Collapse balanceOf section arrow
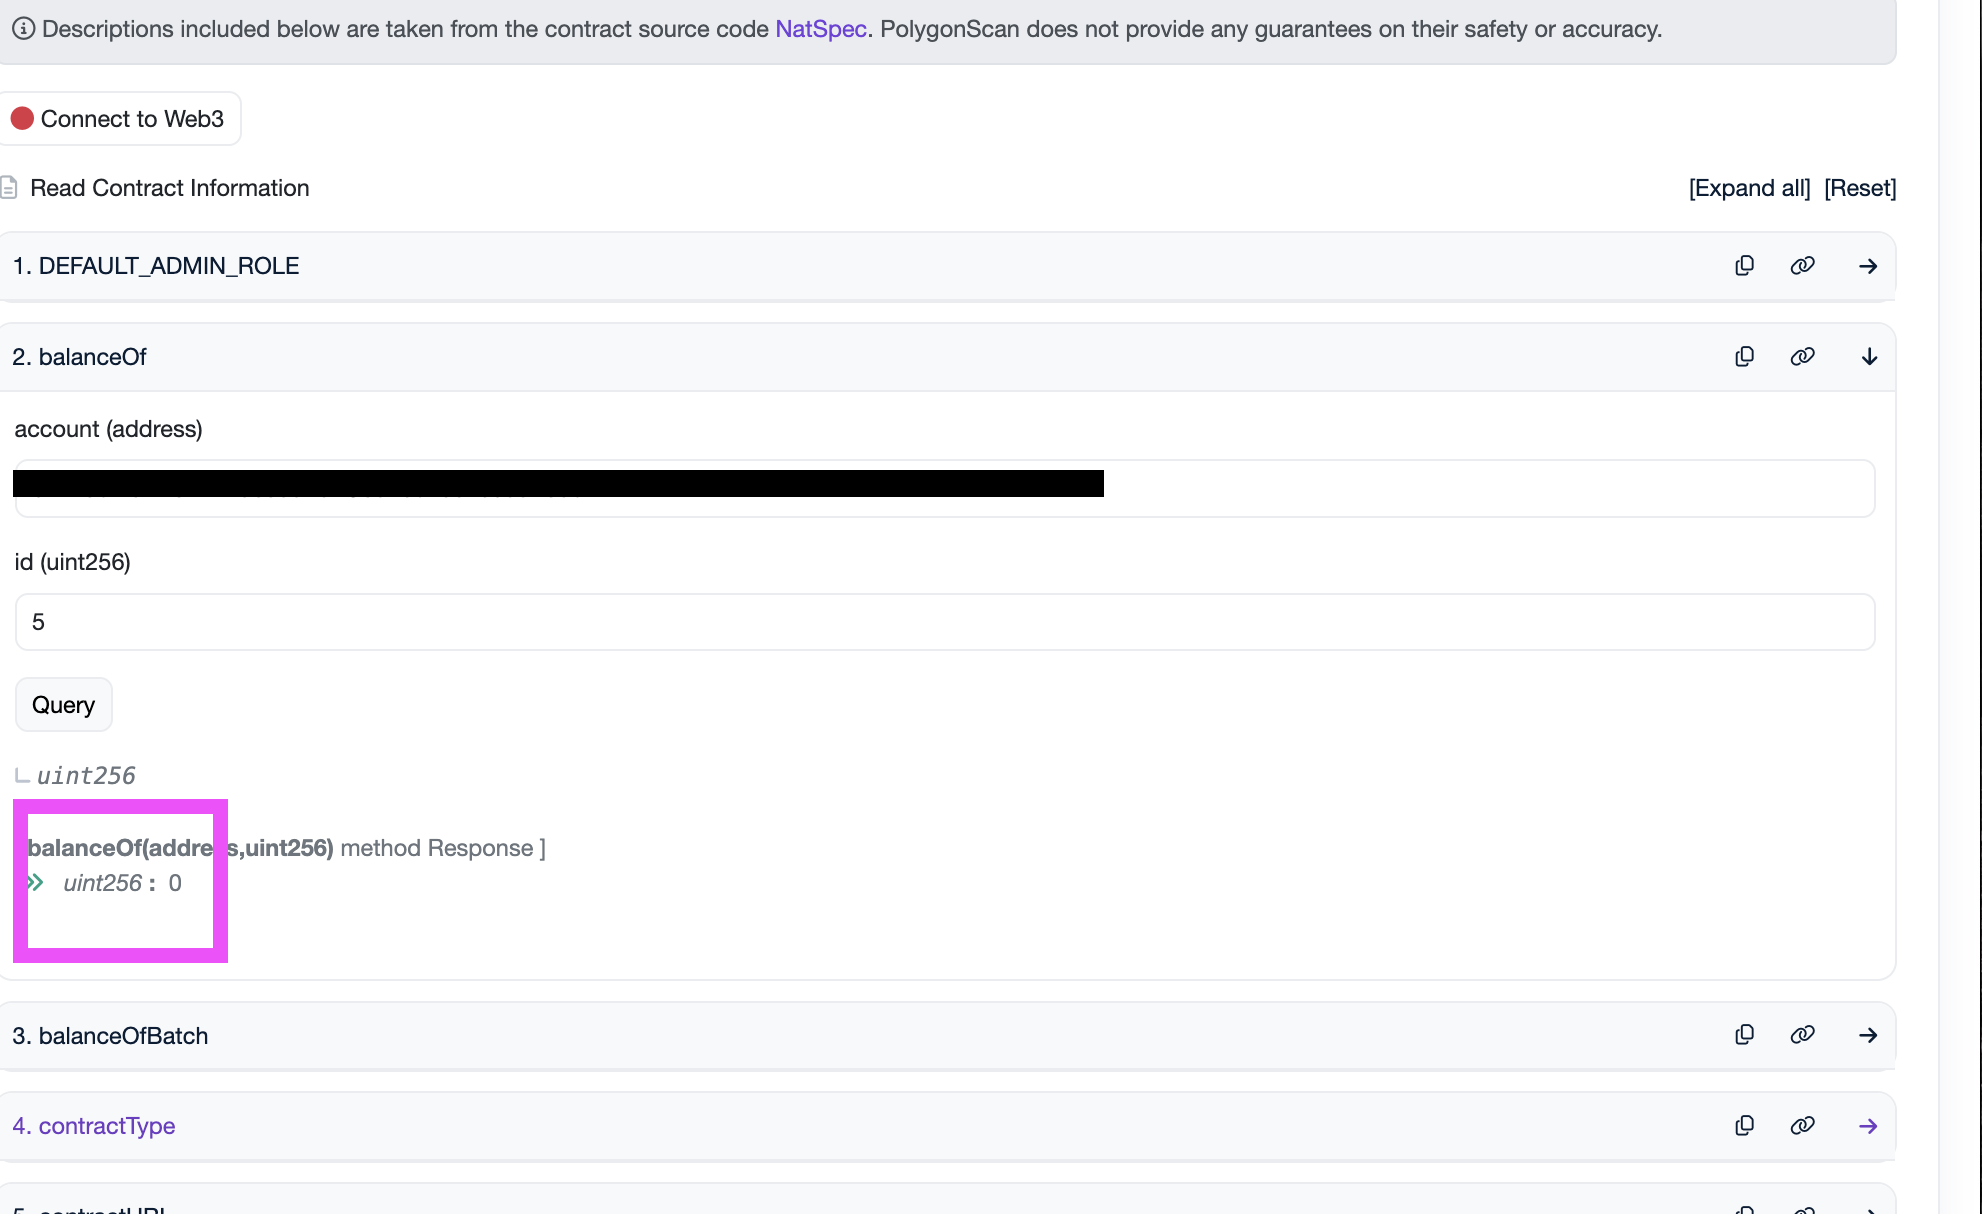Screen dimensions: 1982x1214 tap(1868, 357)
